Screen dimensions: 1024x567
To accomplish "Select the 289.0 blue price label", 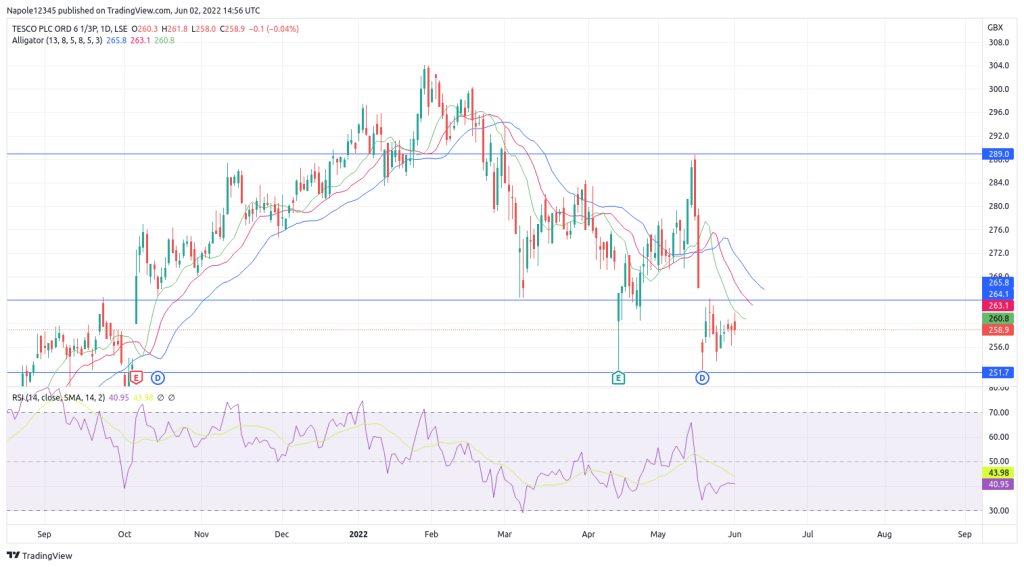I will click(x=999, y=154).
